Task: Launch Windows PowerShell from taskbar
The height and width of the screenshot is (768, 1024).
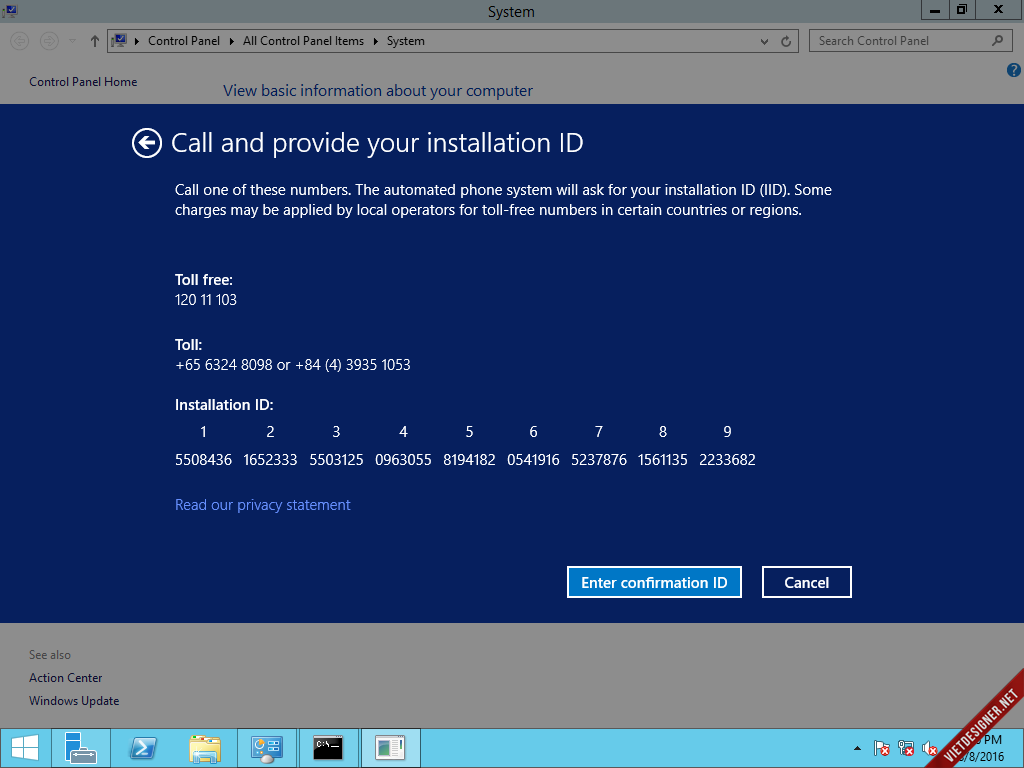Action: 143,748
